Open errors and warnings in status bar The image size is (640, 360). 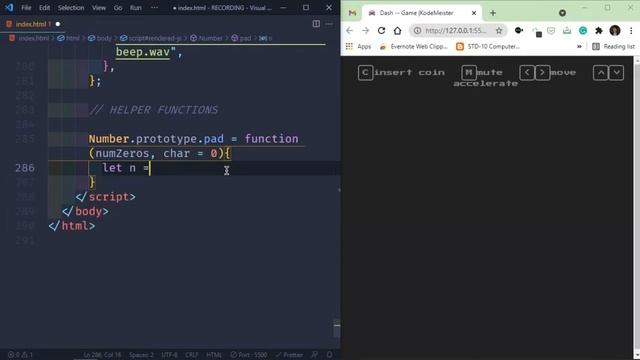[20, 355]
